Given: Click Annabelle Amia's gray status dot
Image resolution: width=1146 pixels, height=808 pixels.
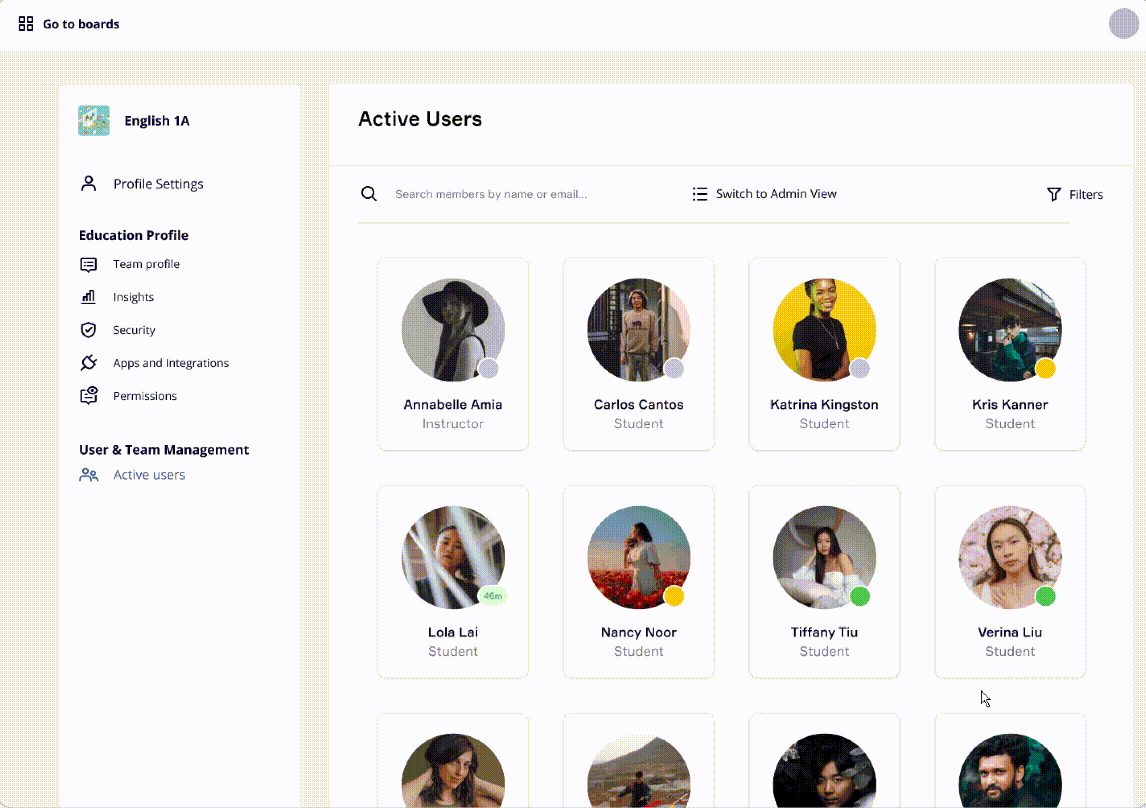Looking at the screenshot, I should pyautogui.click(x=488, y=368).
